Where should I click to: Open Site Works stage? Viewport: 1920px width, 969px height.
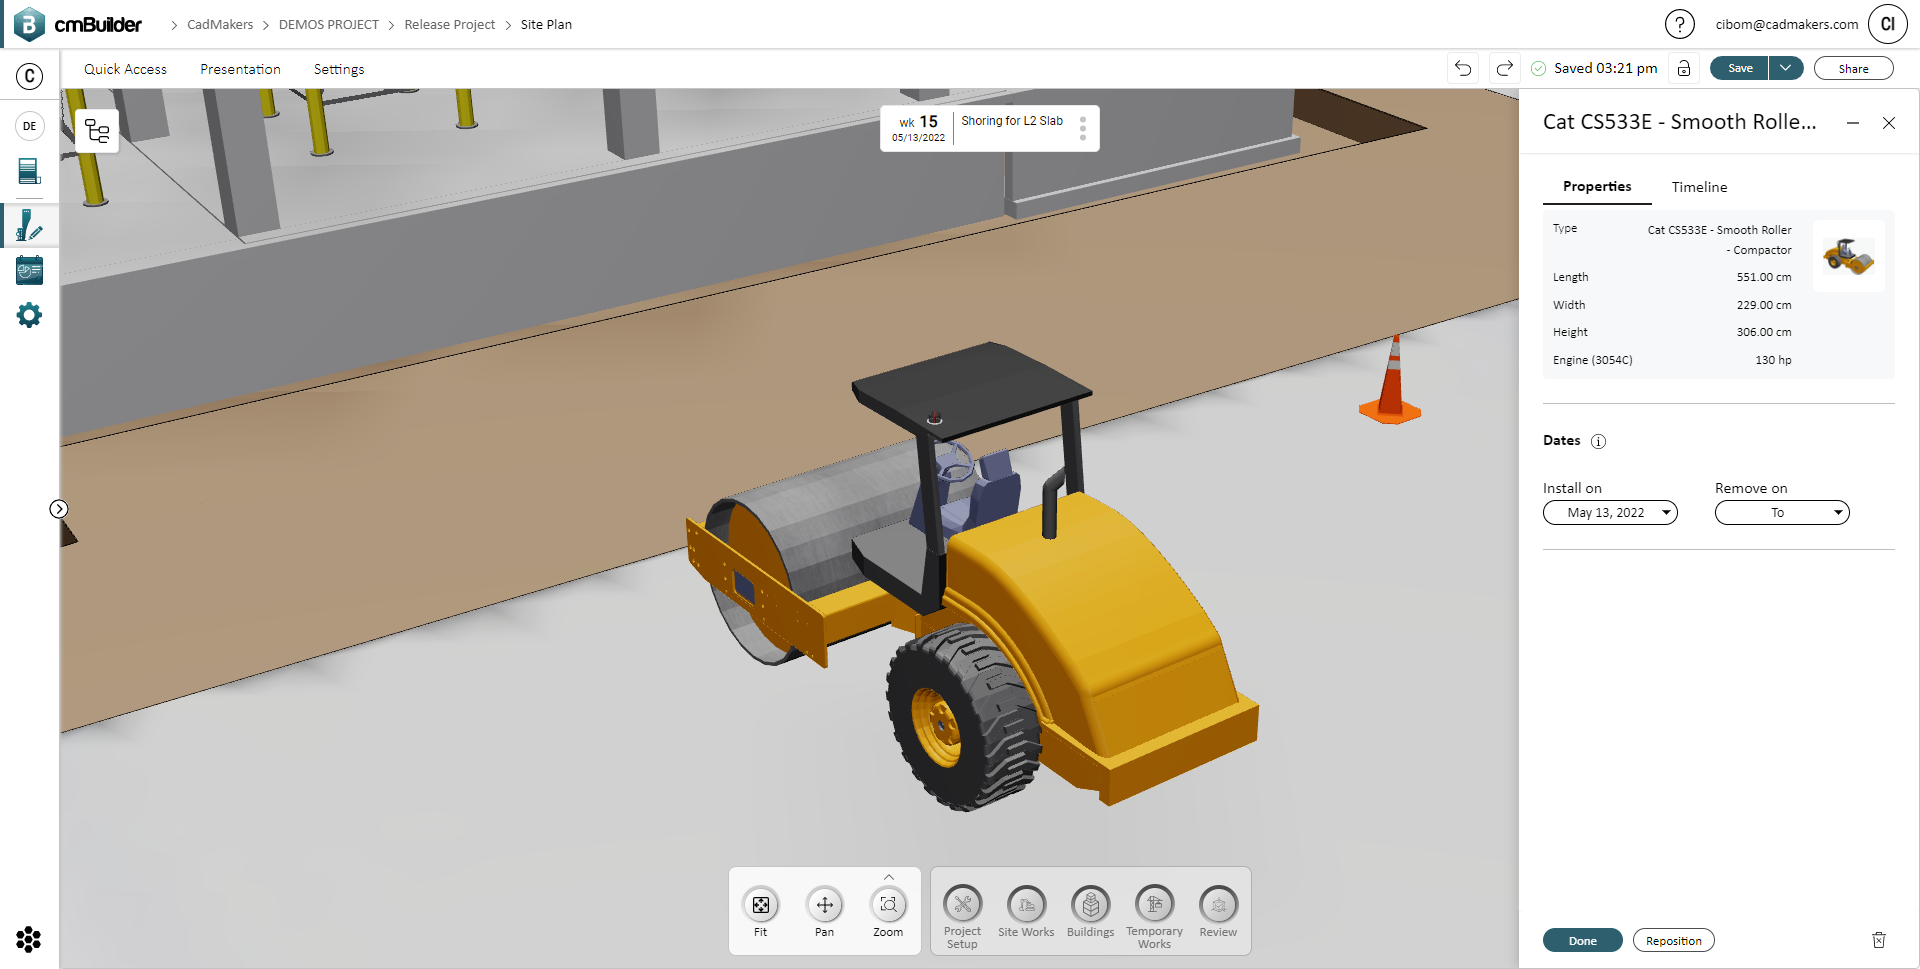1026,911
